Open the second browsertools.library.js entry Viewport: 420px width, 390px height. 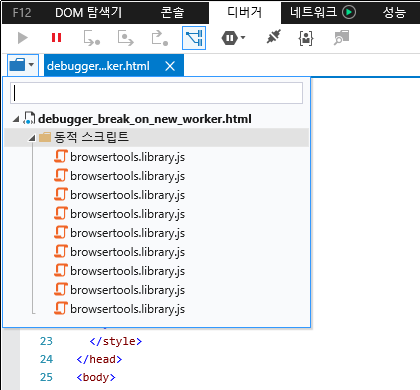pos(128,176)
